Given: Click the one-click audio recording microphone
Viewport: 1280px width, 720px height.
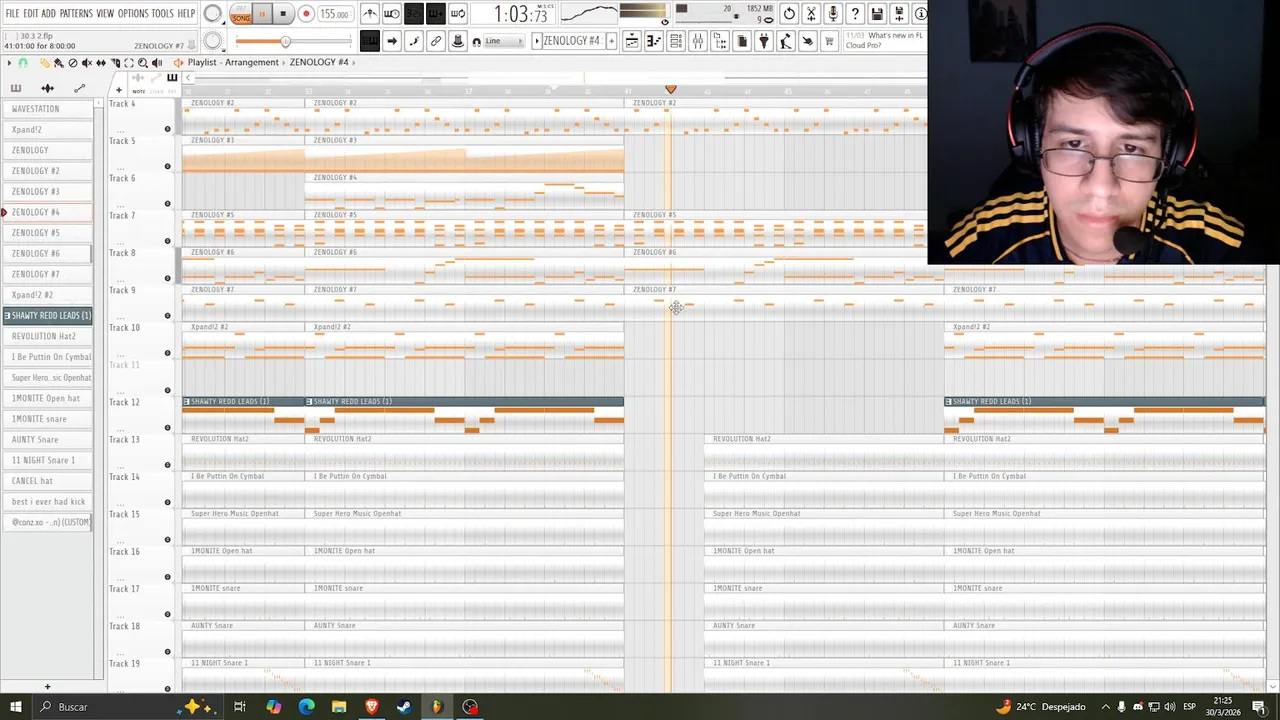Looking at the screenshot, I should (x=833, y=13).
